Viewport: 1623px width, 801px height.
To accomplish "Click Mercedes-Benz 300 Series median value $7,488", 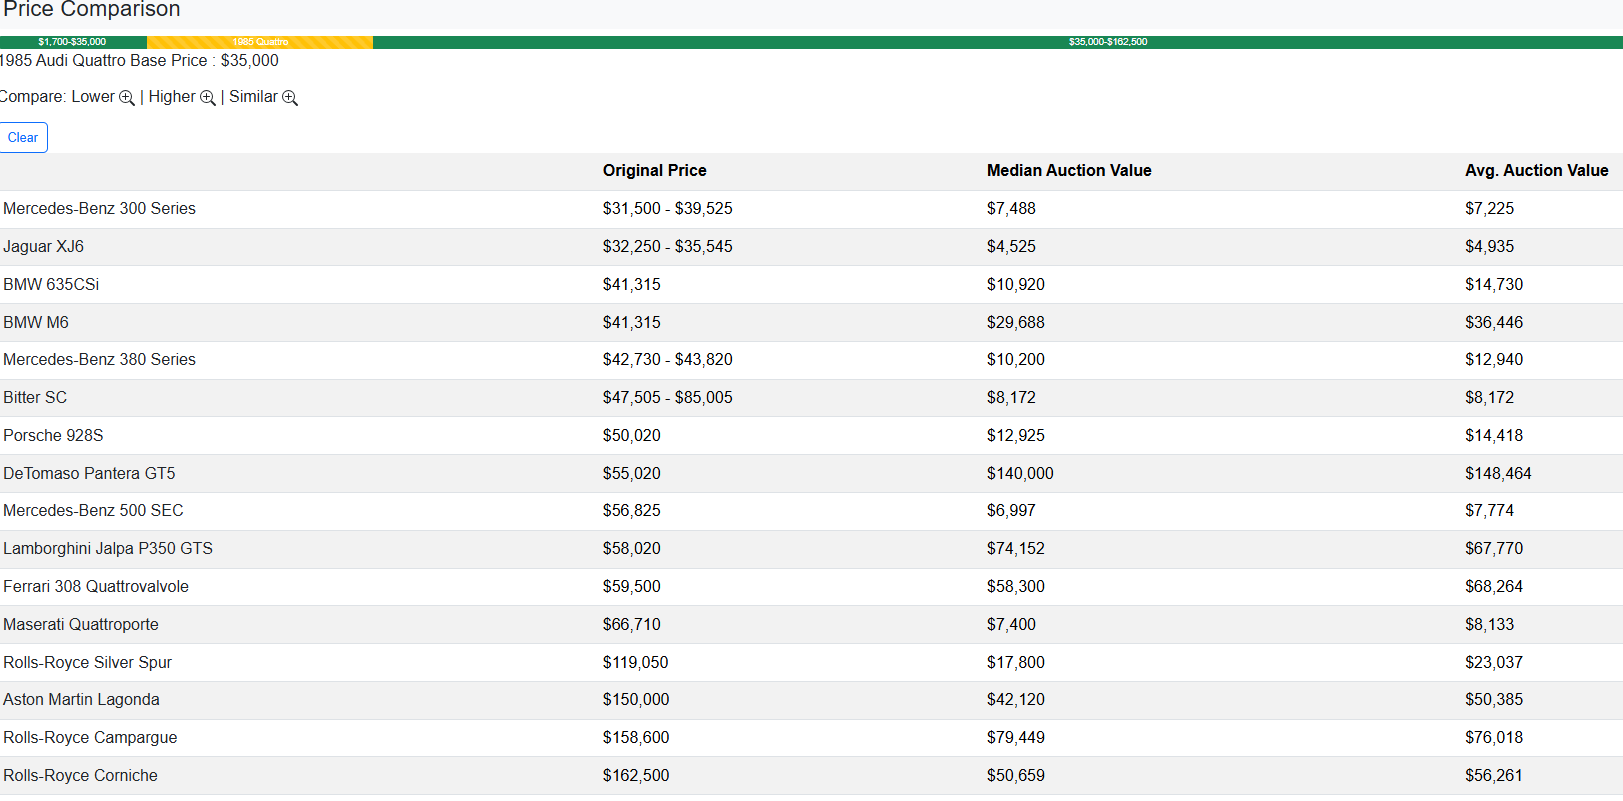I will [1011, 209].
